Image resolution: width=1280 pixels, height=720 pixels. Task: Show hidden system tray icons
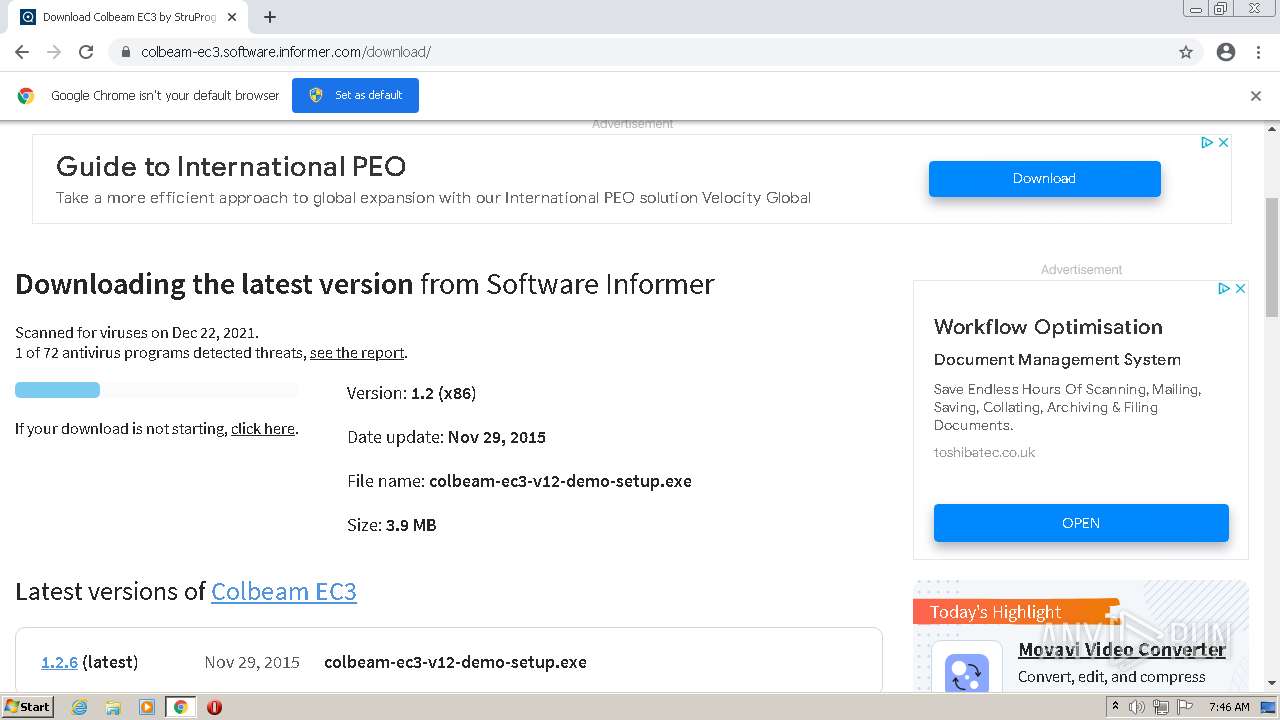[x=1115, y=707]
